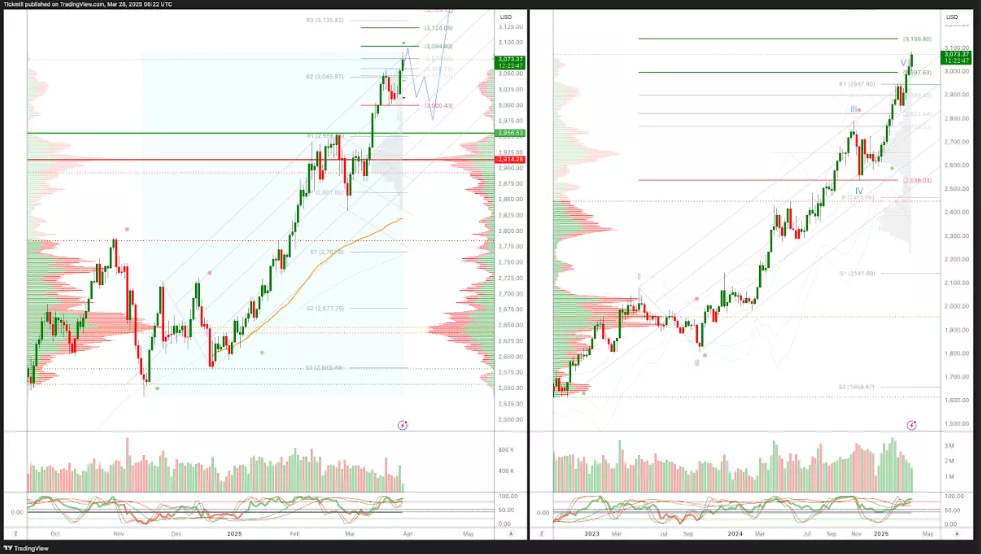Click the current price label 3,073.37 on left chart
The image size is (981, 554).
510,59
